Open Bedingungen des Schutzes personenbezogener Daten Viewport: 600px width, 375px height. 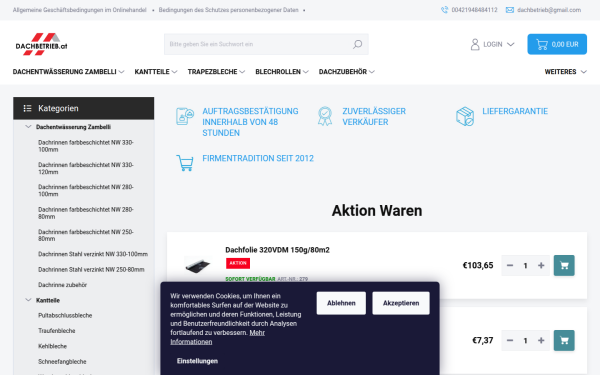coord(228,10)
